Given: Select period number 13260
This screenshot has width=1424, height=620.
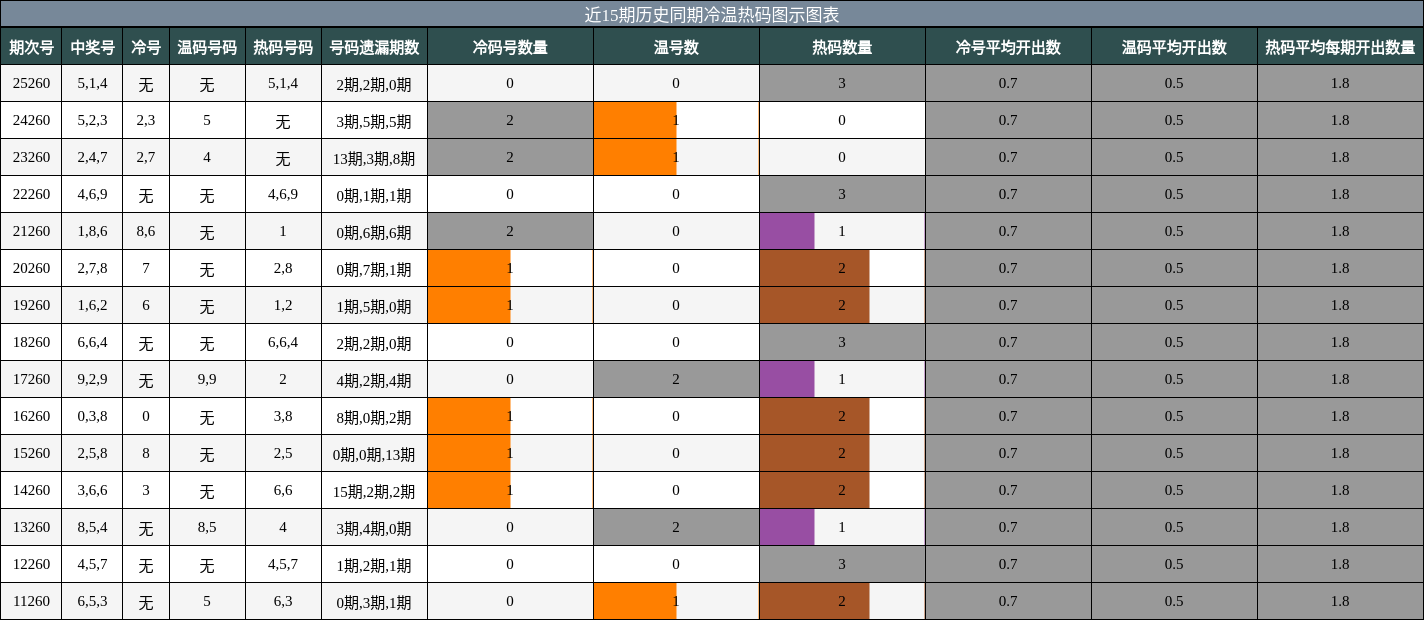Looking at the screenshot, I should (x=31, y=528).
